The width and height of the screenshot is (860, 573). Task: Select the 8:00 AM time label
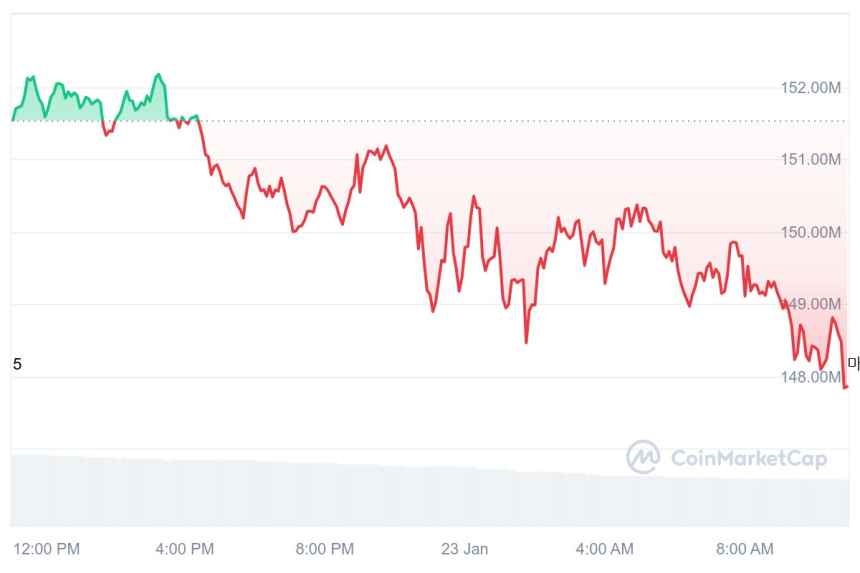745,549
